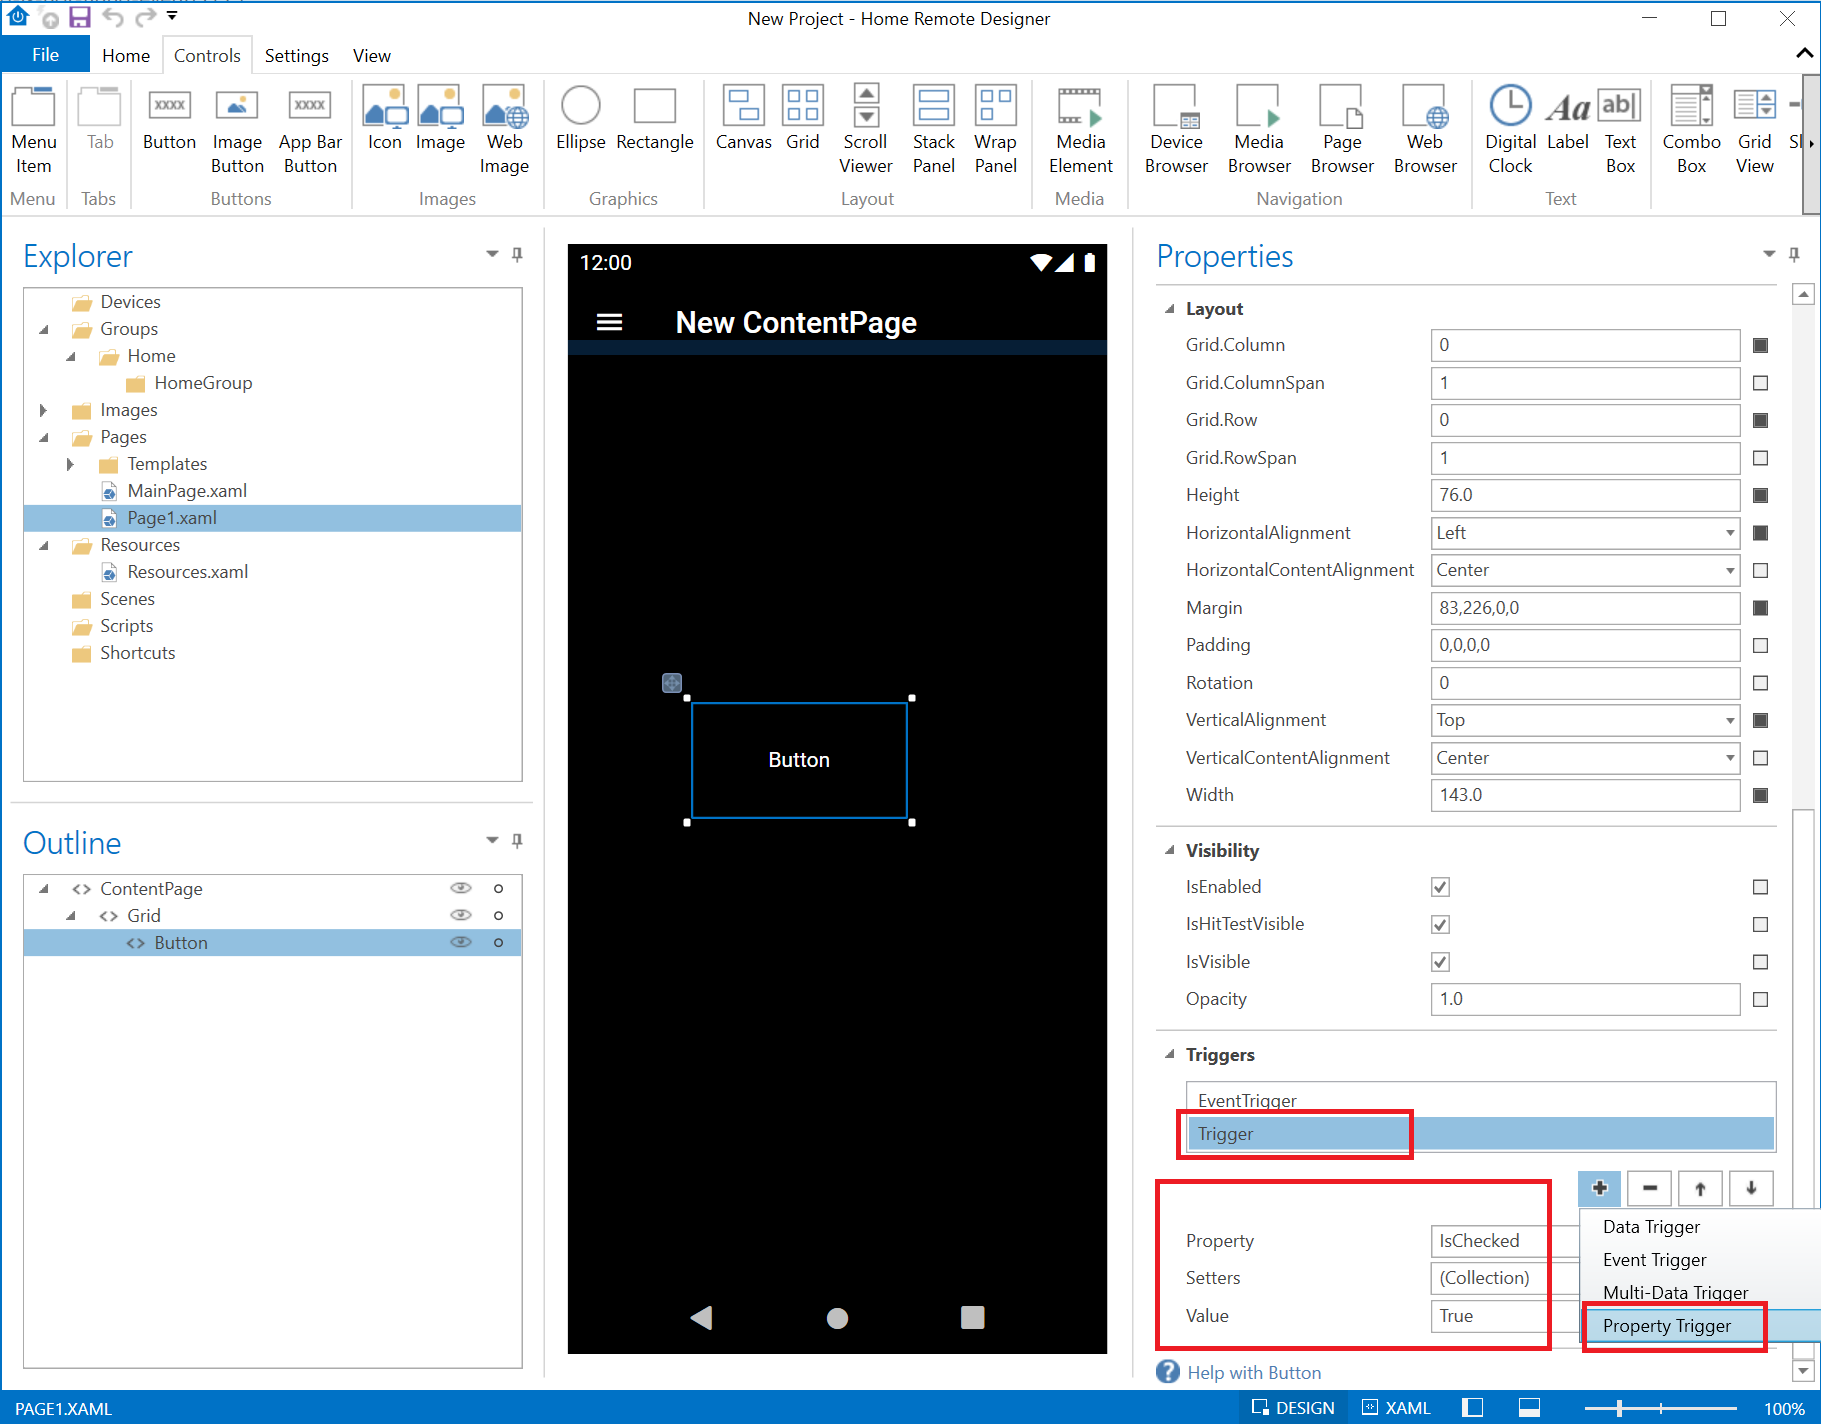Image resolution: width=1821 pixels, height=1424 pixels.
Task: Click the zoom slider in status bar
Action: pos(1661,1408)
